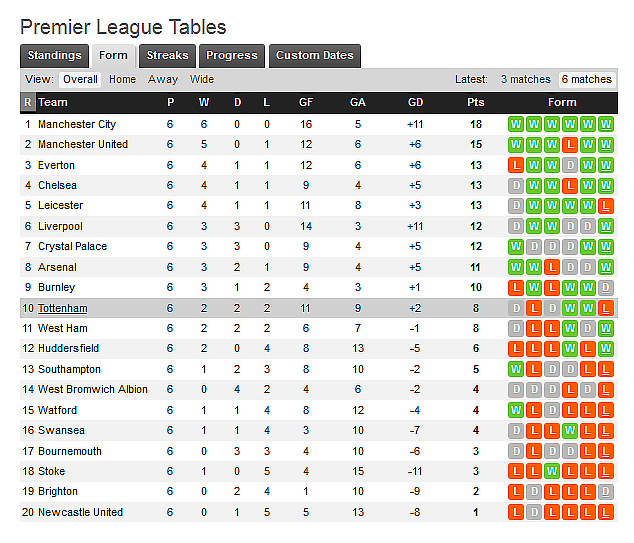Select the Home view filter
This screenshot has height=543, width=634.
coord(123,79)
